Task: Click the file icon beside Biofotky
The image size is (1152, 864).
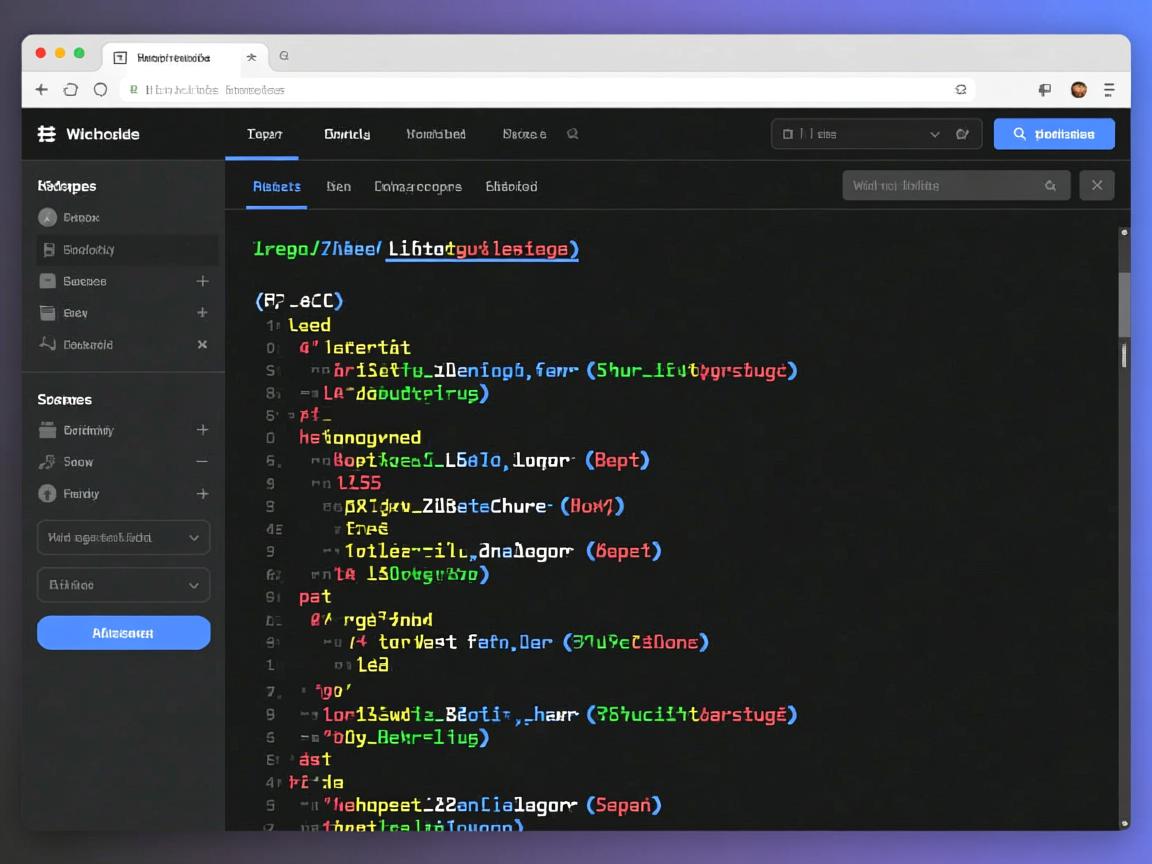Action: [48, 249]
